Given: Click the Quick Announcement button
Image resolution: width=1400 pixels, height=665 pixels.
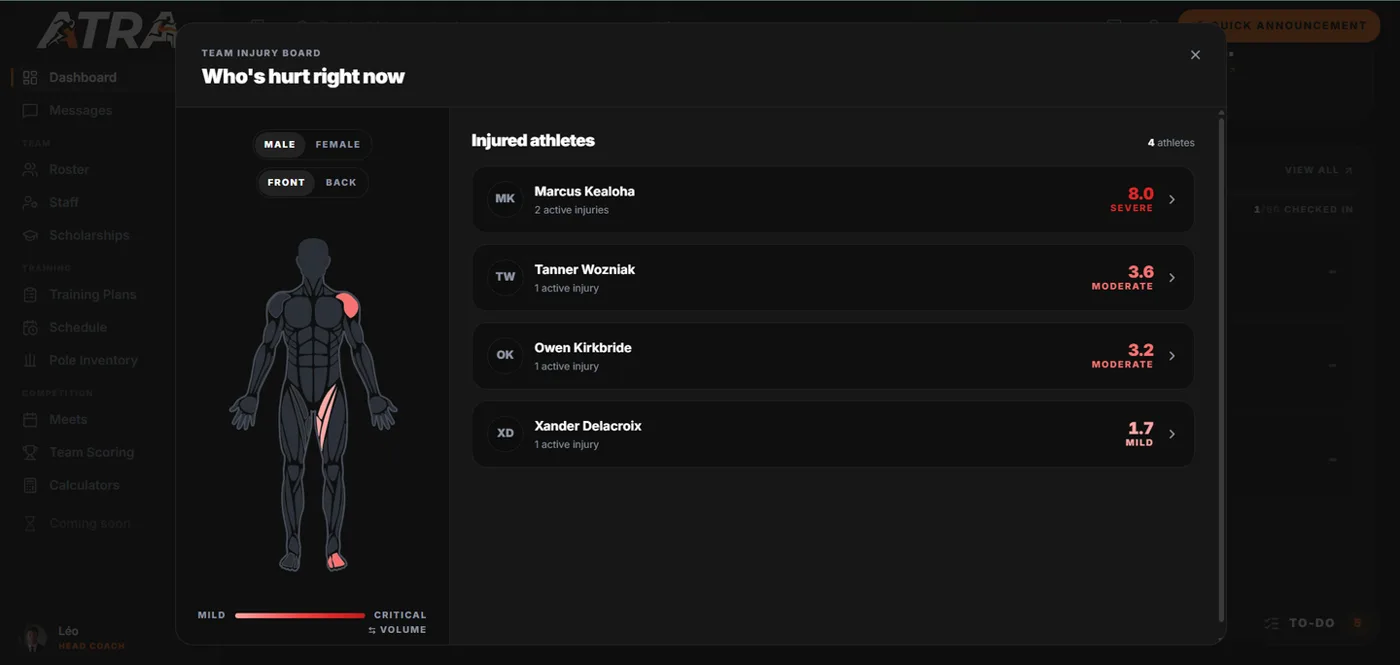Looking at the screenshot, I should 1279,25.
